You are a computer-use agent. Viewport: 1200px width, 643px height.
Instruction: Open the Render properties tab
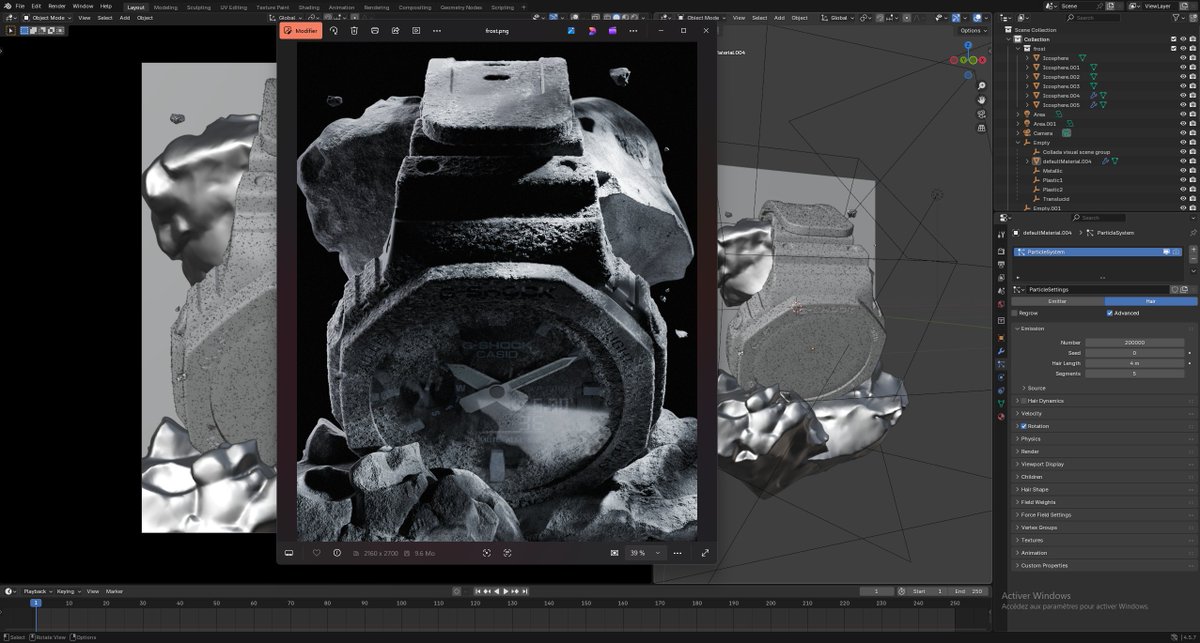click(x=1001, y=251)
